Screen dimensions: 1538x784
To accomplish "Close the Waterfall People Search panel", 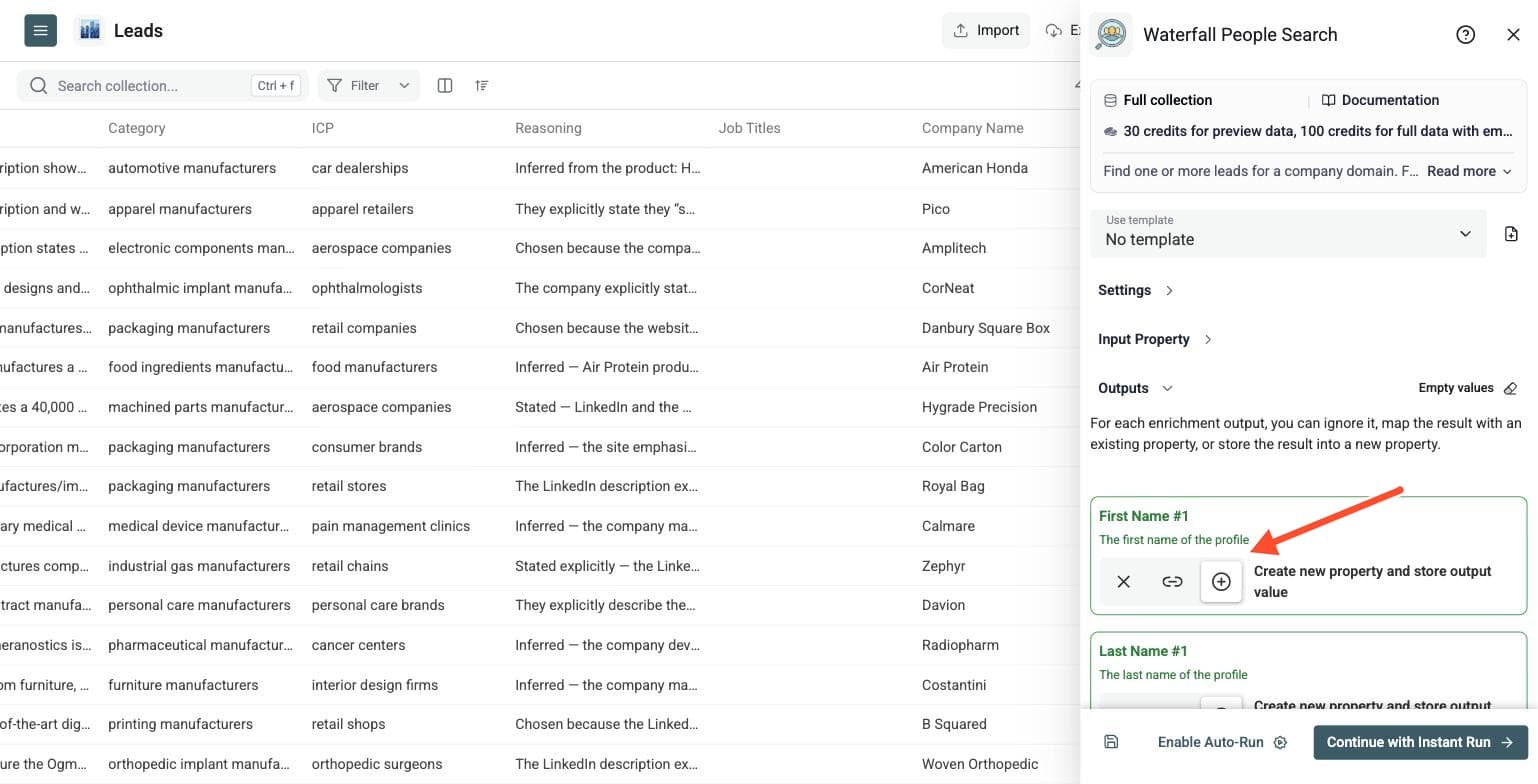I will coord(1513,34).
